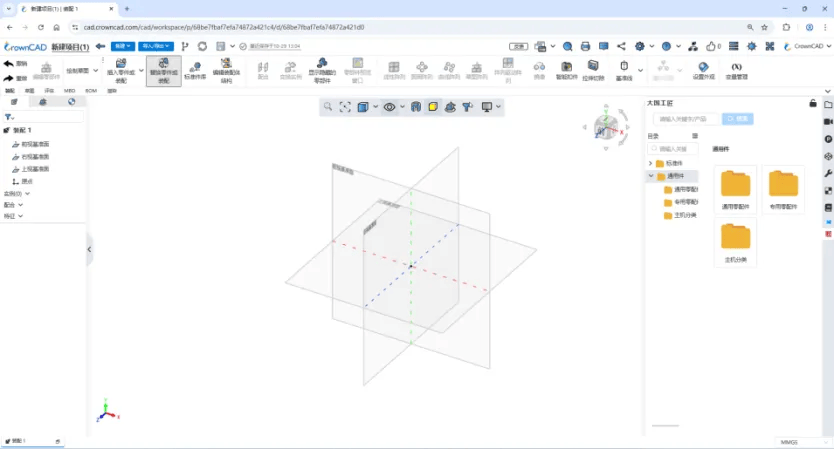834x450 pixels.
Task: Click the magnifier zoom icon in view toolbar
Action: point(326,107)
